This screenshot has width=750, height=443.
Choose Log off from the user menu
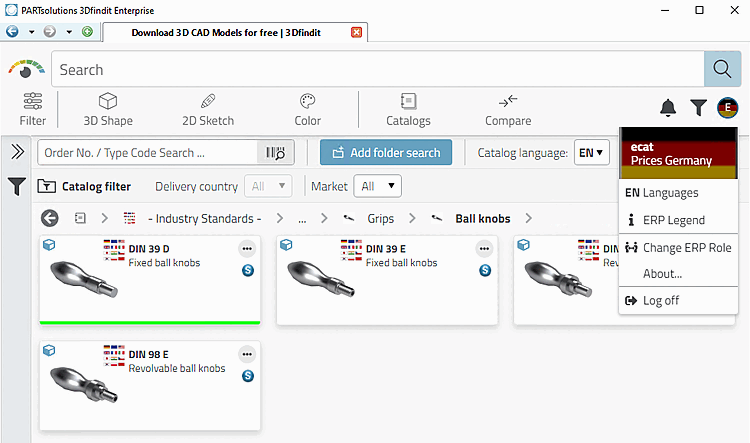pyautogui.click(x=661, y=300)
